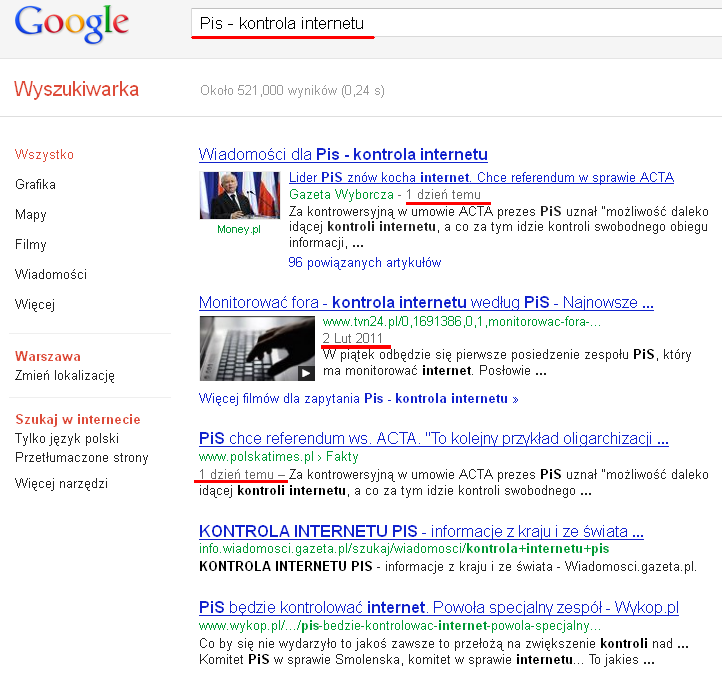Viewport: 722px width, 682px height.
Task: Expand the Więcej categories list
Action: coord(35,304)
